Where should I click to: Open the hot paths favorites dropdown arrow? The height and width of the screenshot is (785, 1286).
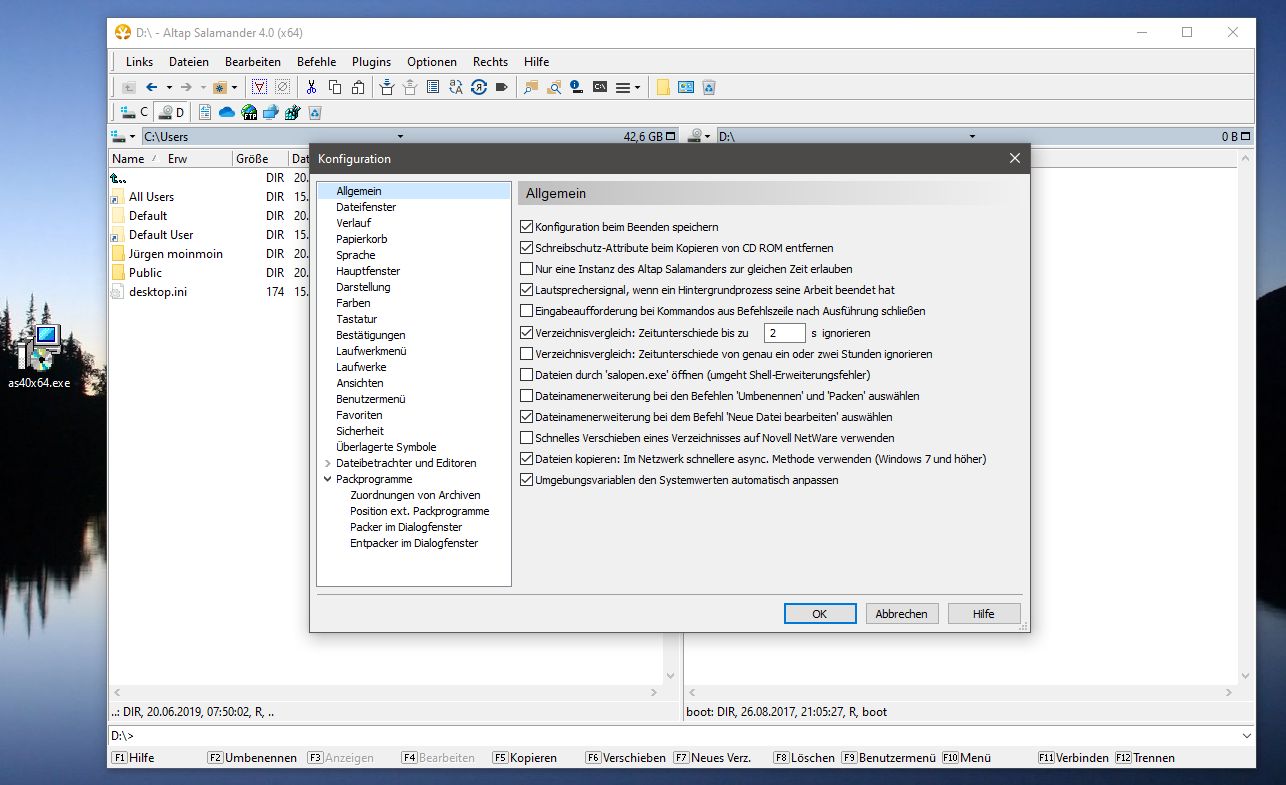click(234, 87)
